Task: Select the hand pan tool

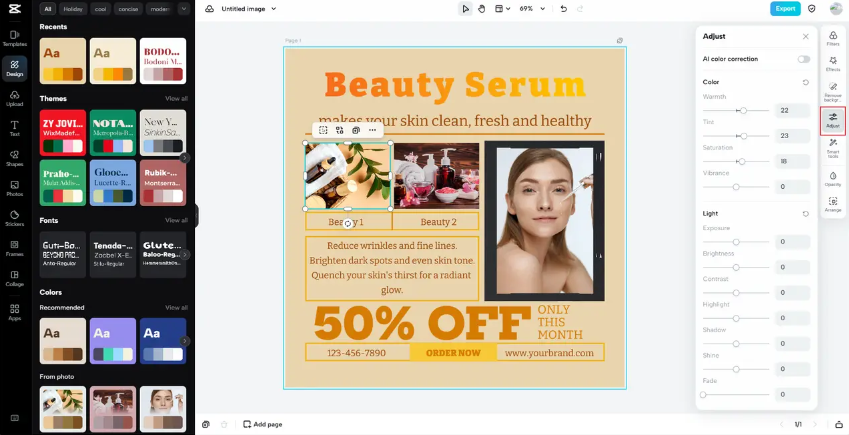Action: point(481,9)
